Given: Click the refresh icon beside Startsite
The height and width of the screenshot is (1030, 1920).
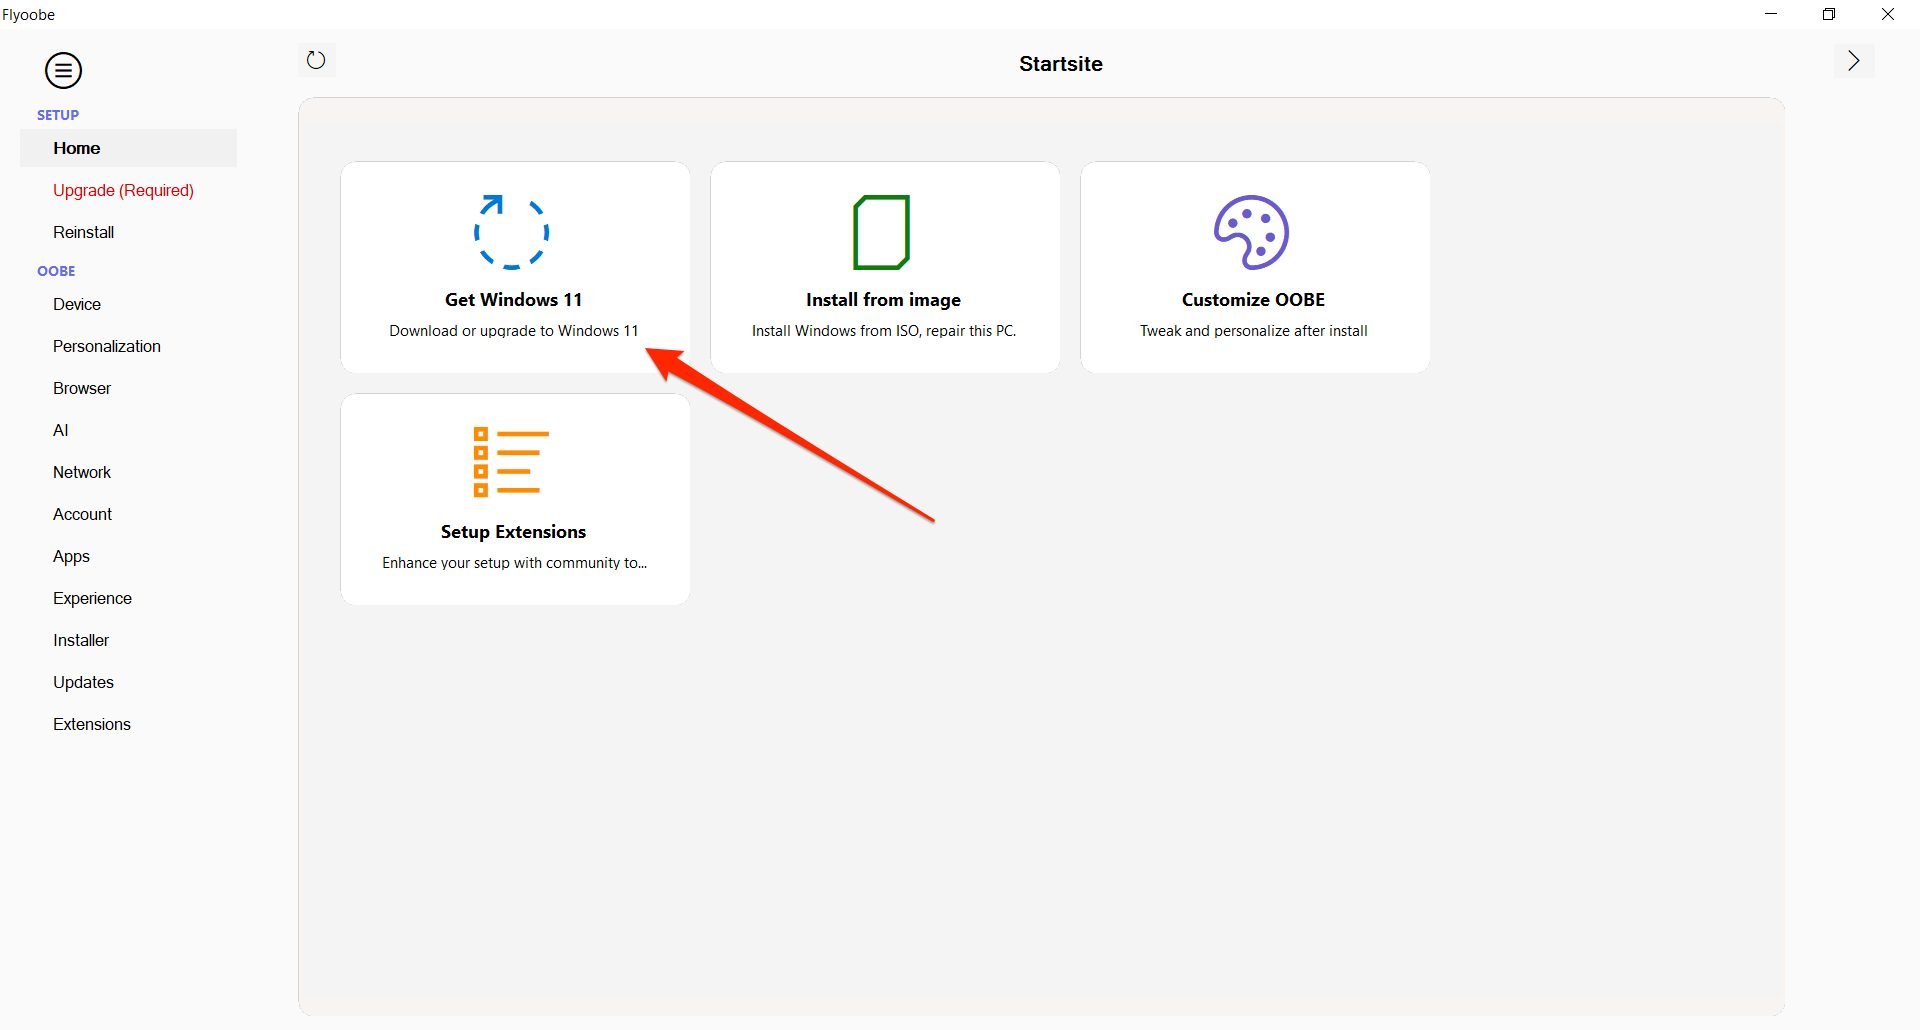Looking at the screenshot, I should click(x=316, y=60).
